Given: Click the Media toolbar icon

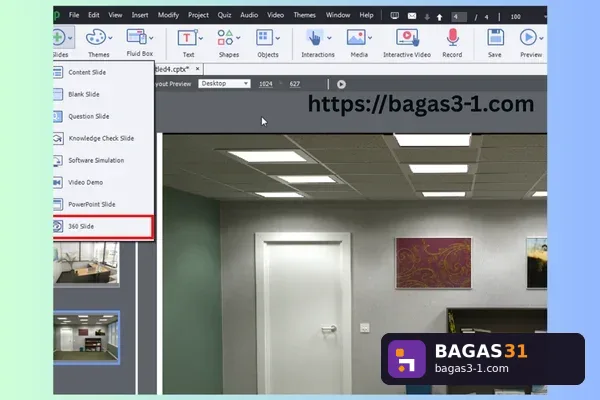Looking at the screenshot, I should 356,38.
